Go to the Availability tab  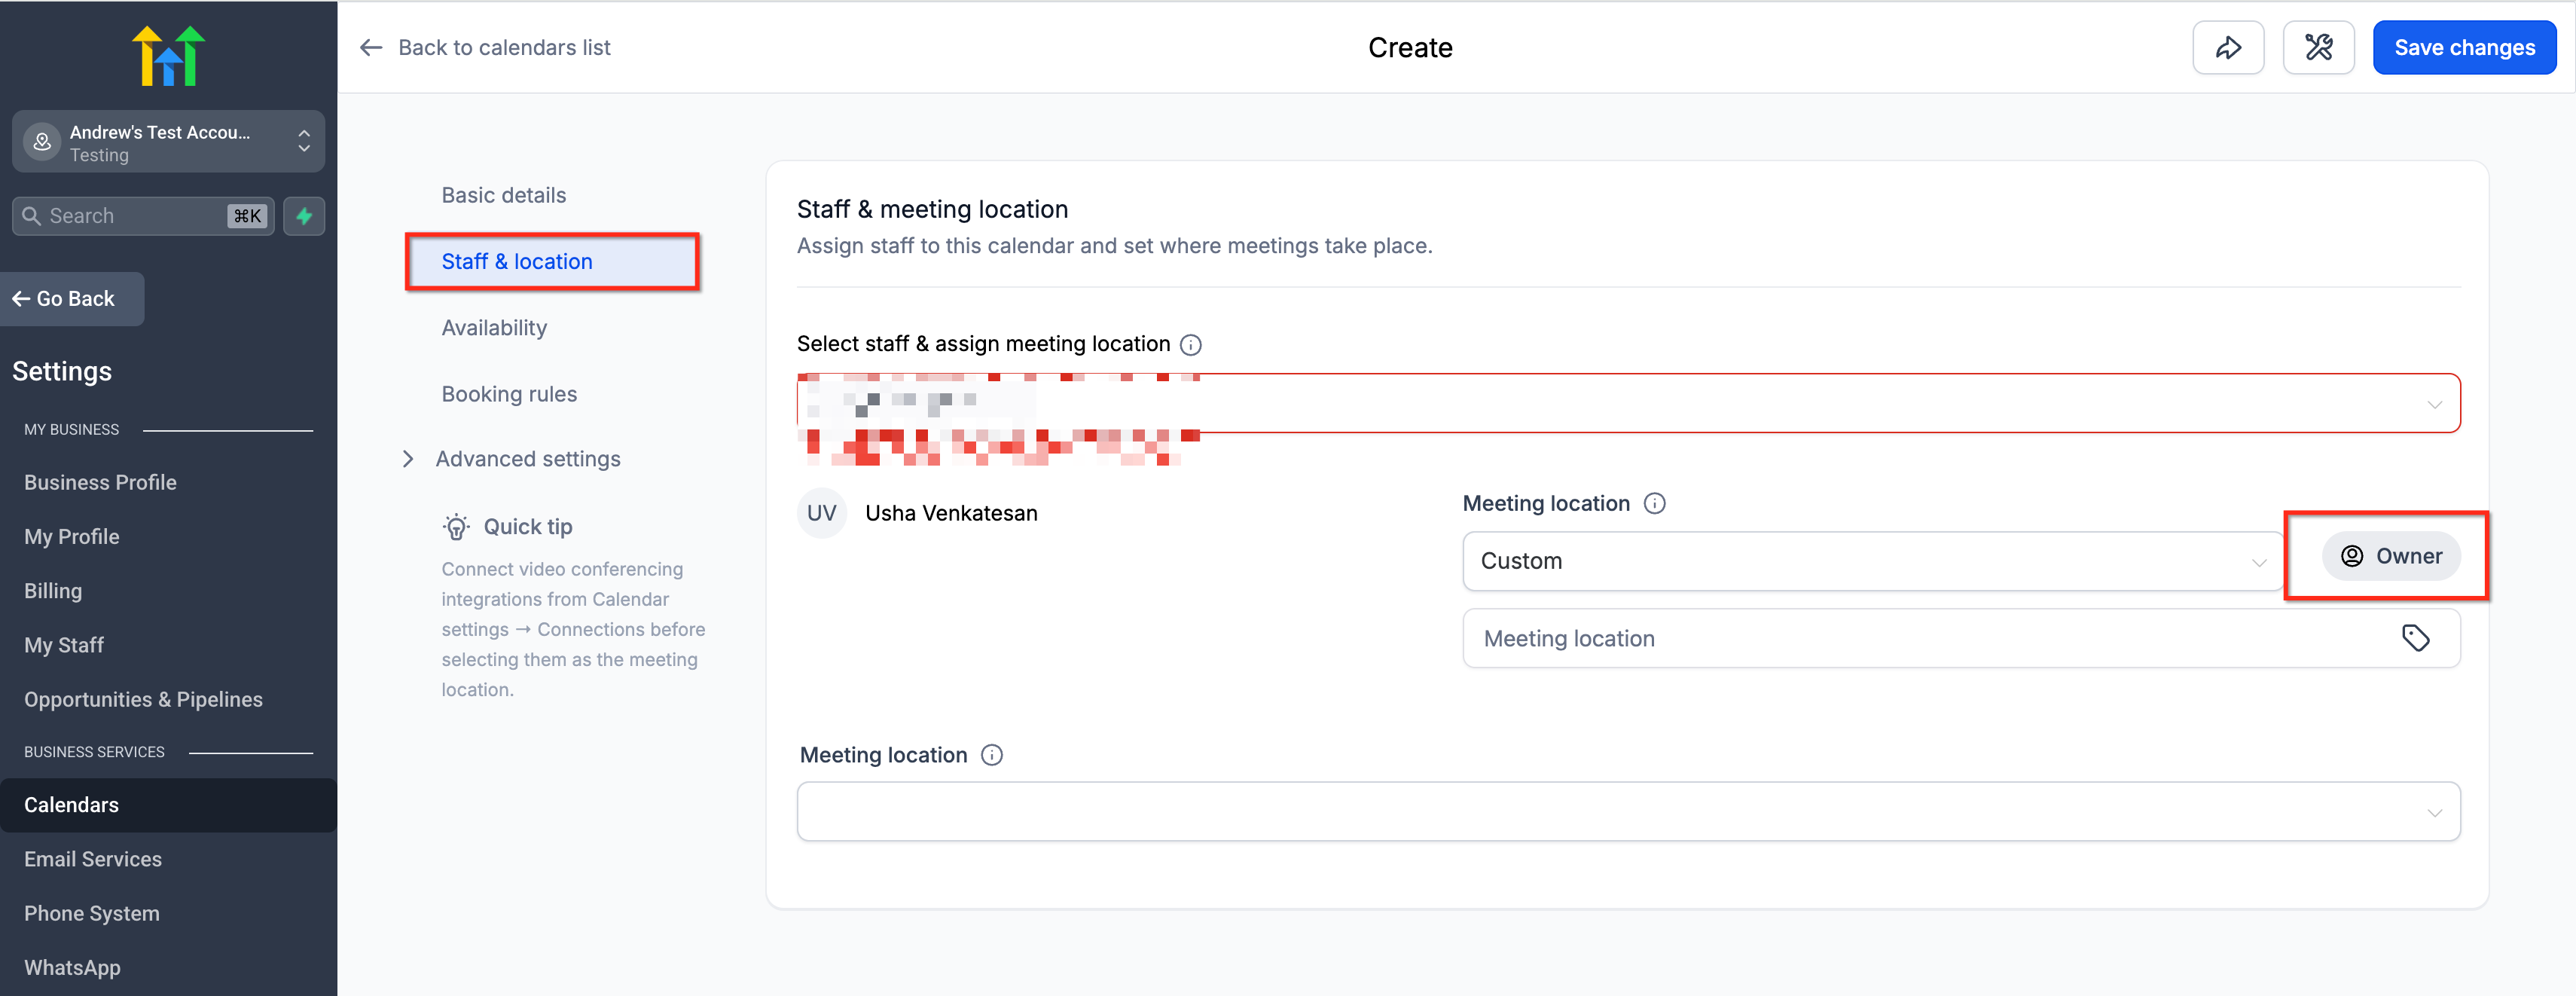pos(494,328)
